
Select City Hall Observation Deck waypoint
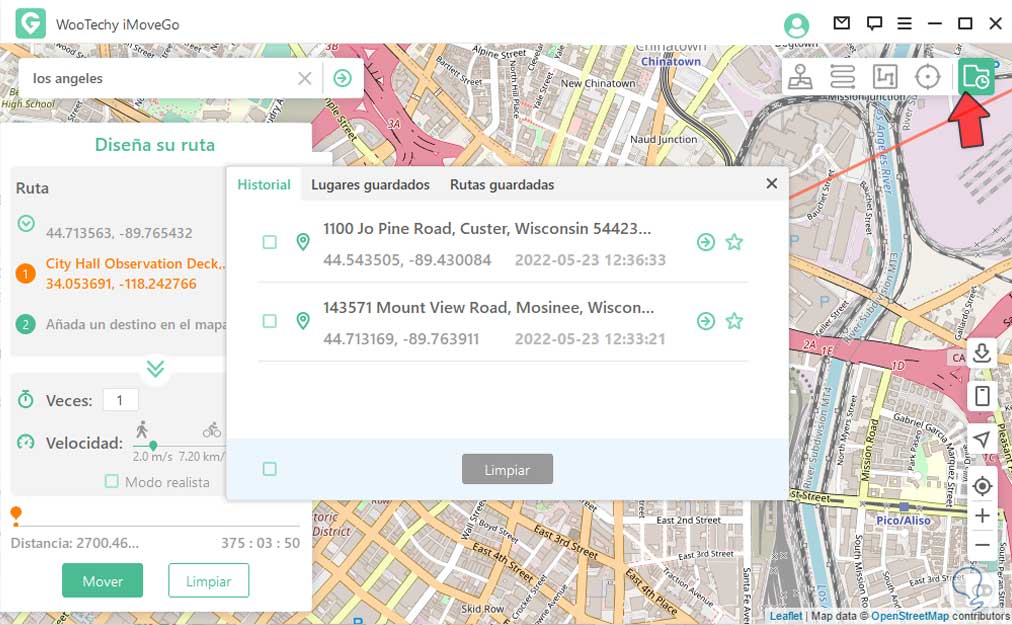click(x=136, y=274)
